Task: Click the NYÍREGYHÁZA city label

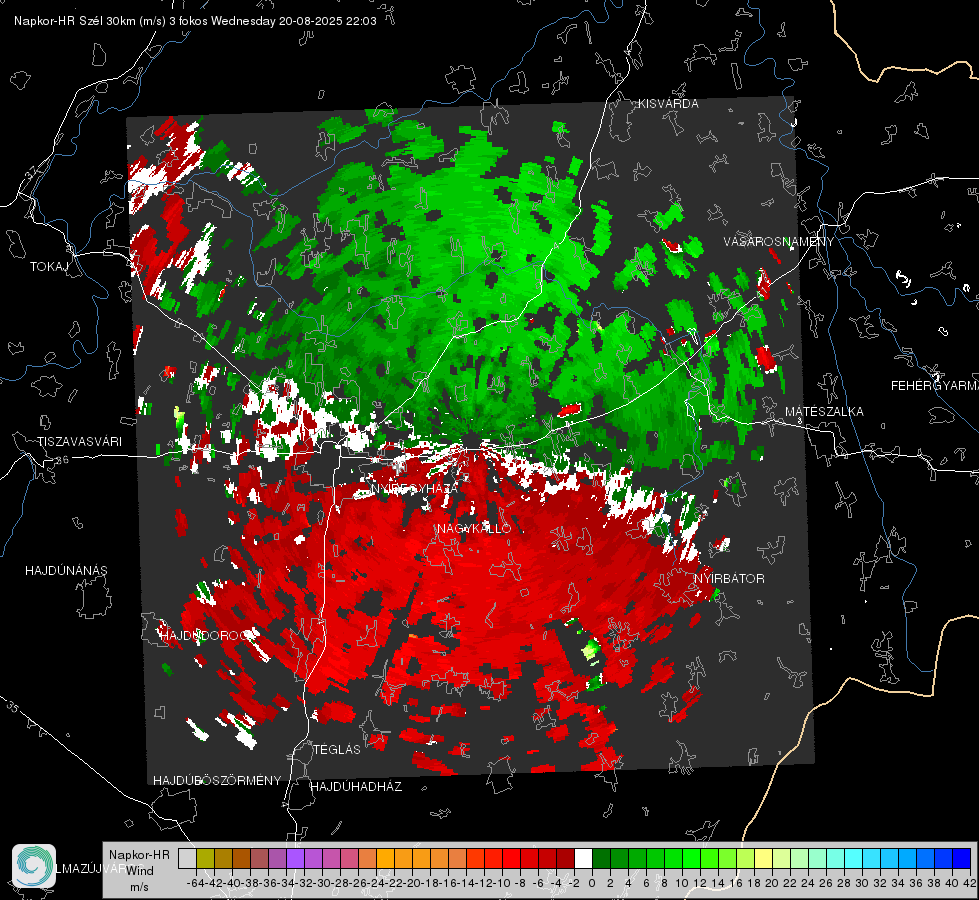Action: pyautogui.click(x=415, y=488)
